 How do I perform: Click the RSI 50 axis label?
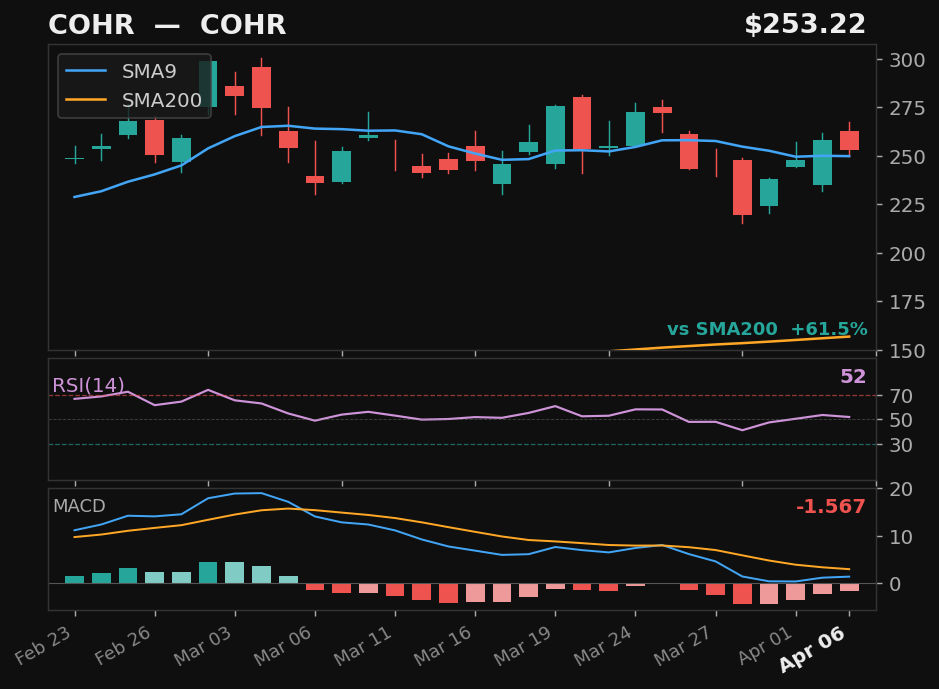click(901, 420)
